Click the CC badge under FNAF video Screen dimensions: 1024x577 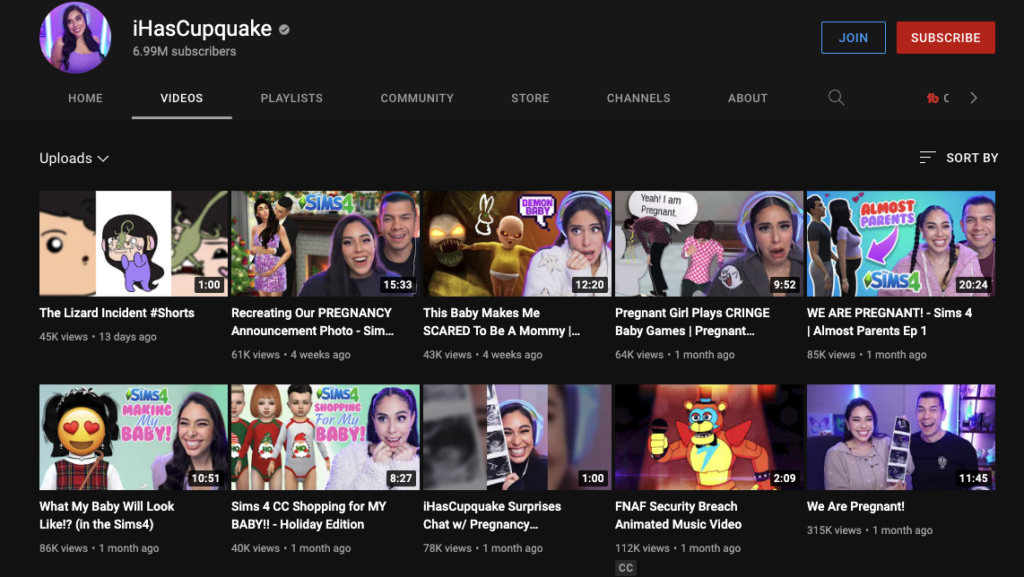click(x=626, y=568)
